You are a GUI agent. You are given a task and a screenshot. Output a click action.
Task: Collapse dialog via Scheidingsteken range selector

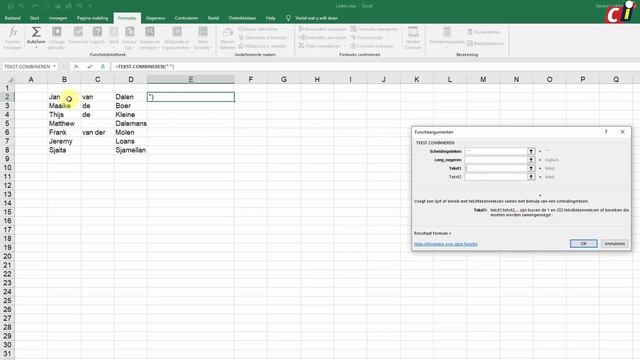pos(531,151)
